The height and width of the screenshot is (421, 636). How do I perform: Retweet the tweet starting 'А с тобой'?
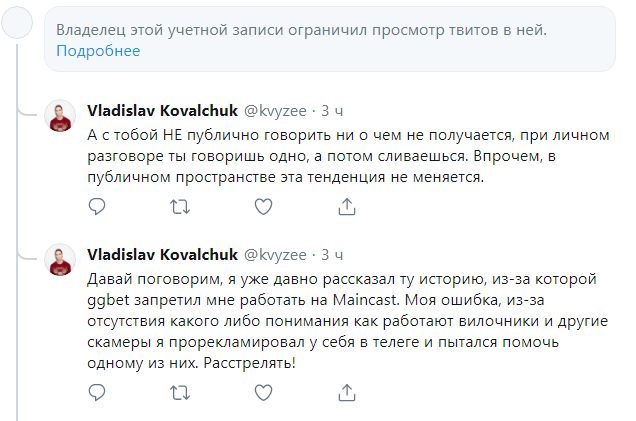coord(180,206)
